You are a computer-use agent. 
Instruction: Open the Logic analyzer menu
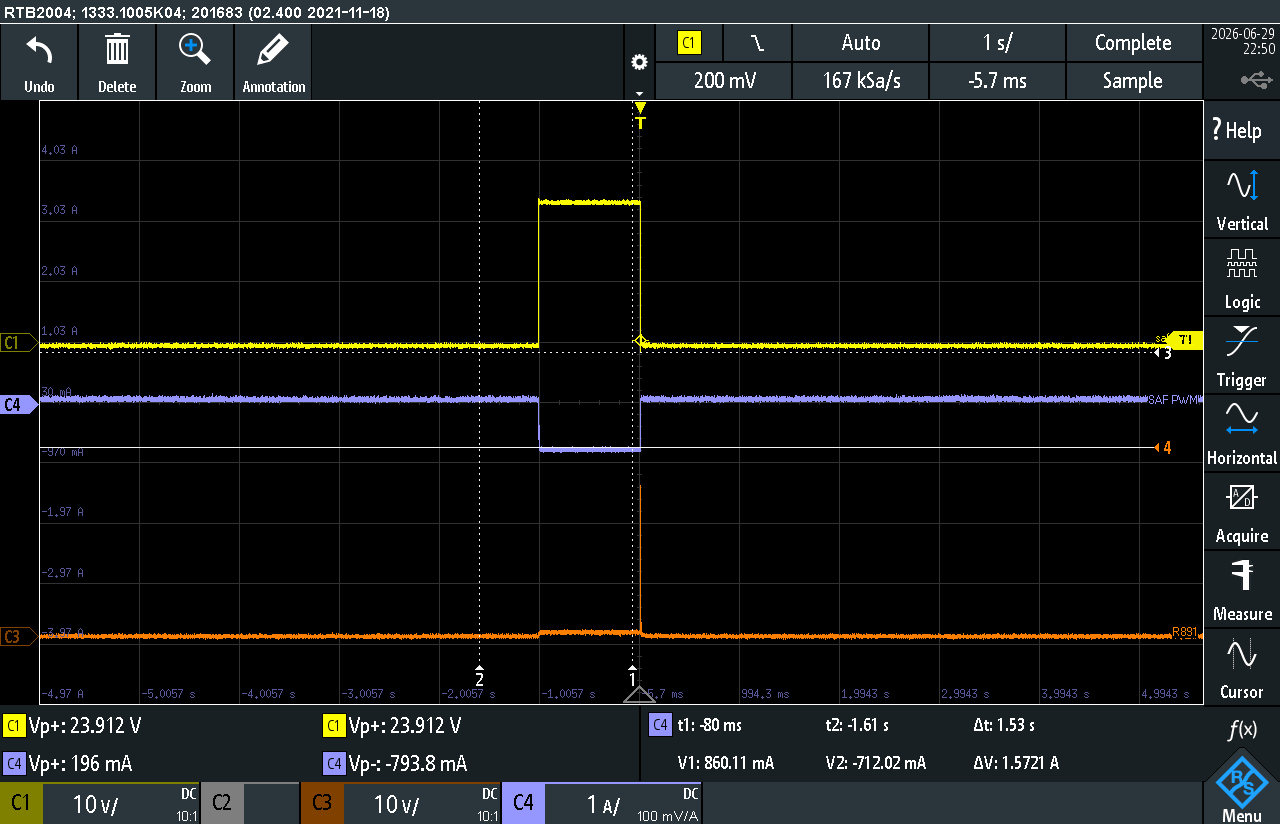pos(1242,277)
